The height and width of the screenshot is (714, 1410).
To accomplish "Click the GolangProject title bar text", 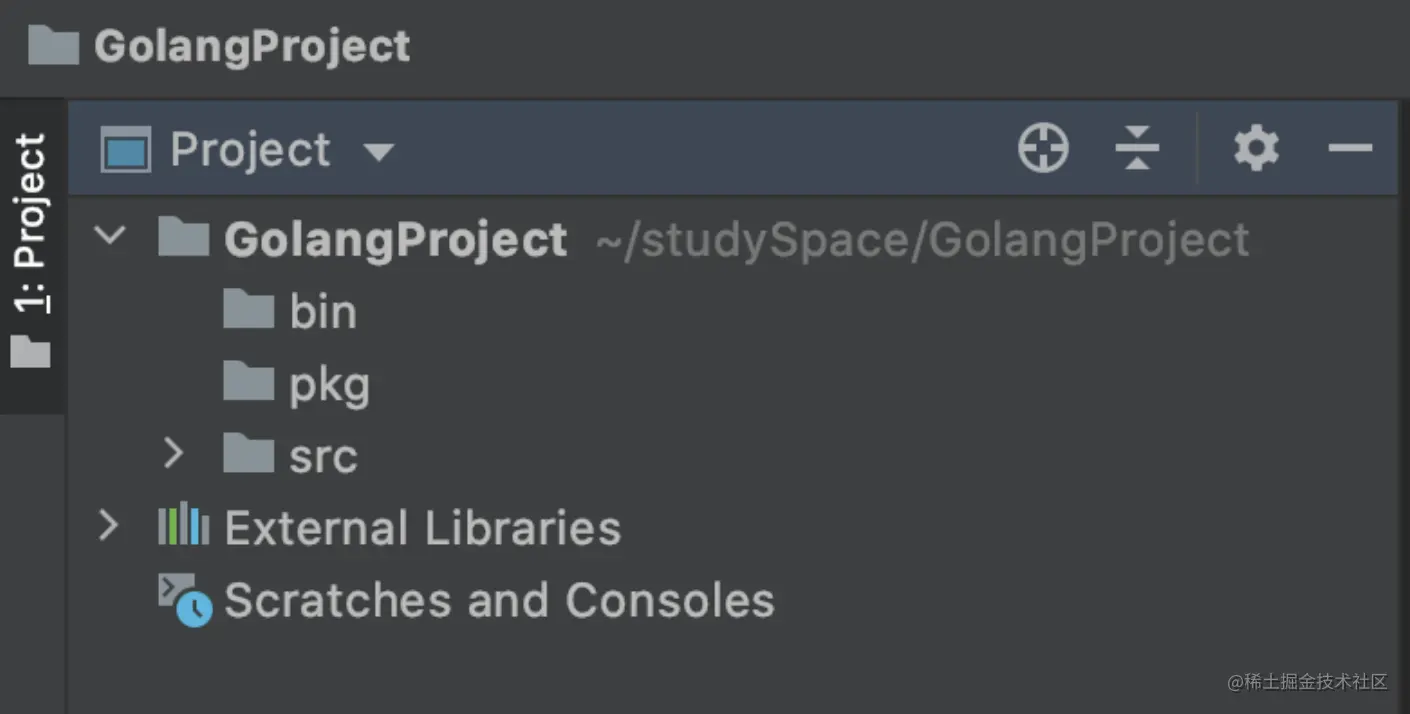I will tap(250, 46).
